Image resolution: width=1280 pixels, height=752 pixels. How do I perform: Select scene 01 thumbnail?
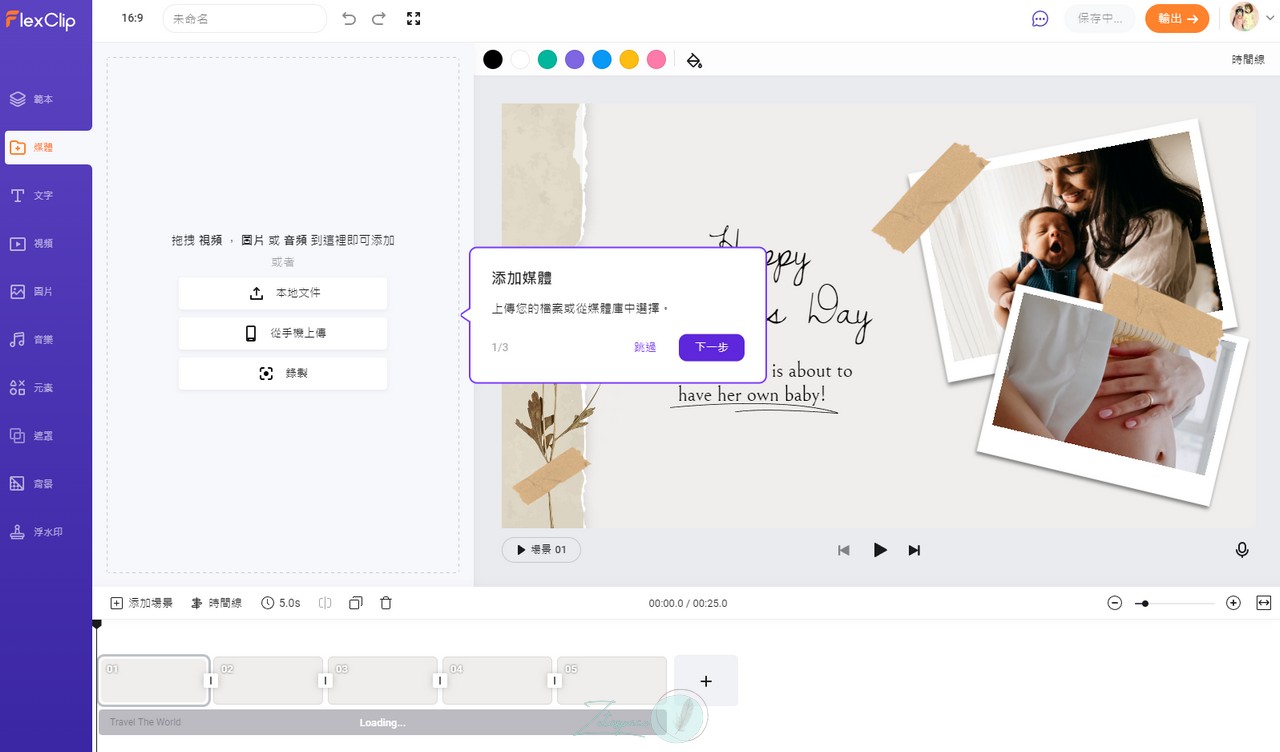pos(153,681)
